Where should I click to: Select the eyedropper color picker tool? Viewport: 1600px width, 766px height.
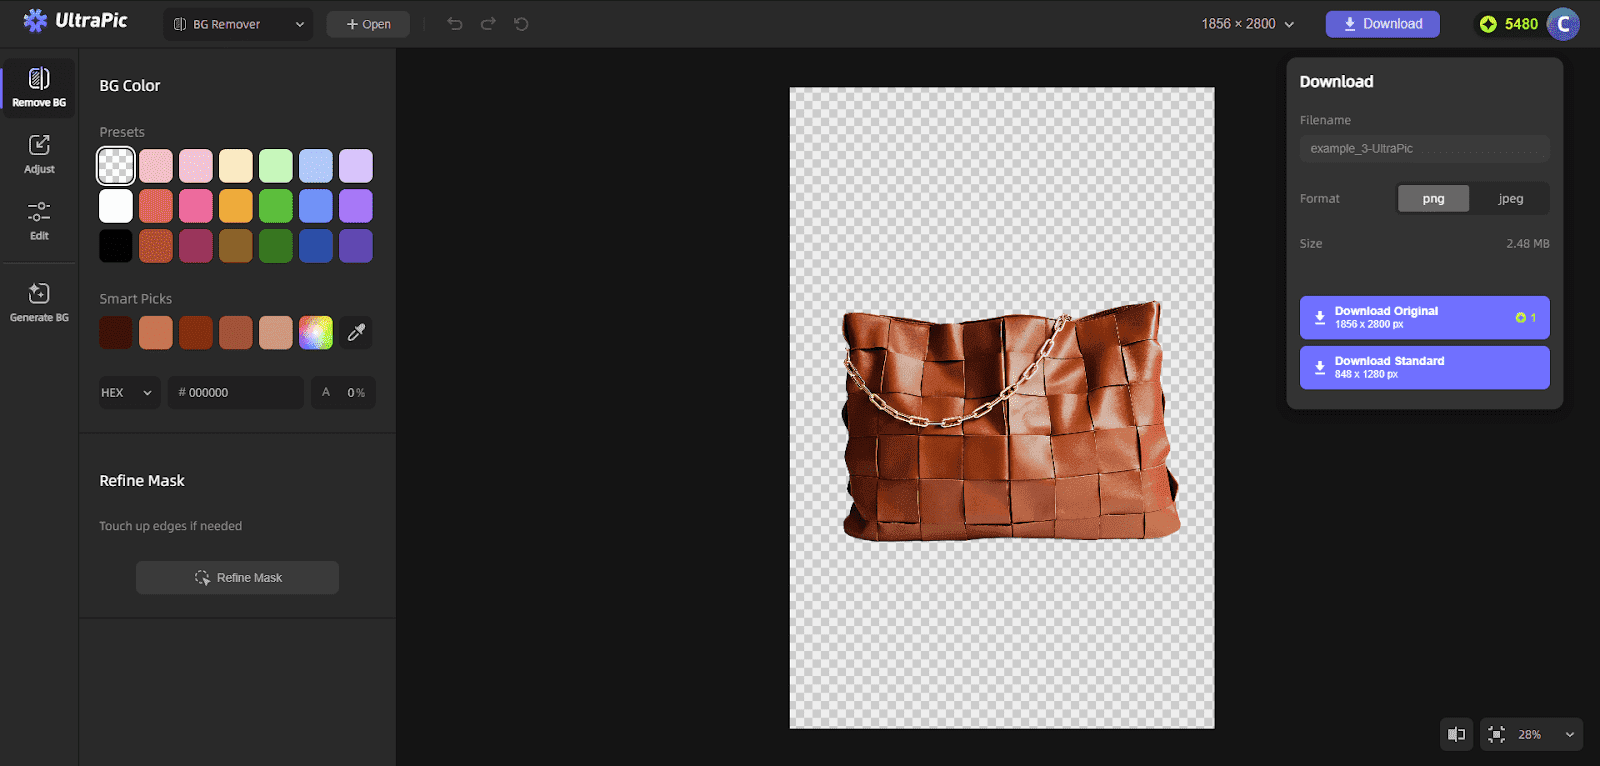356,333
